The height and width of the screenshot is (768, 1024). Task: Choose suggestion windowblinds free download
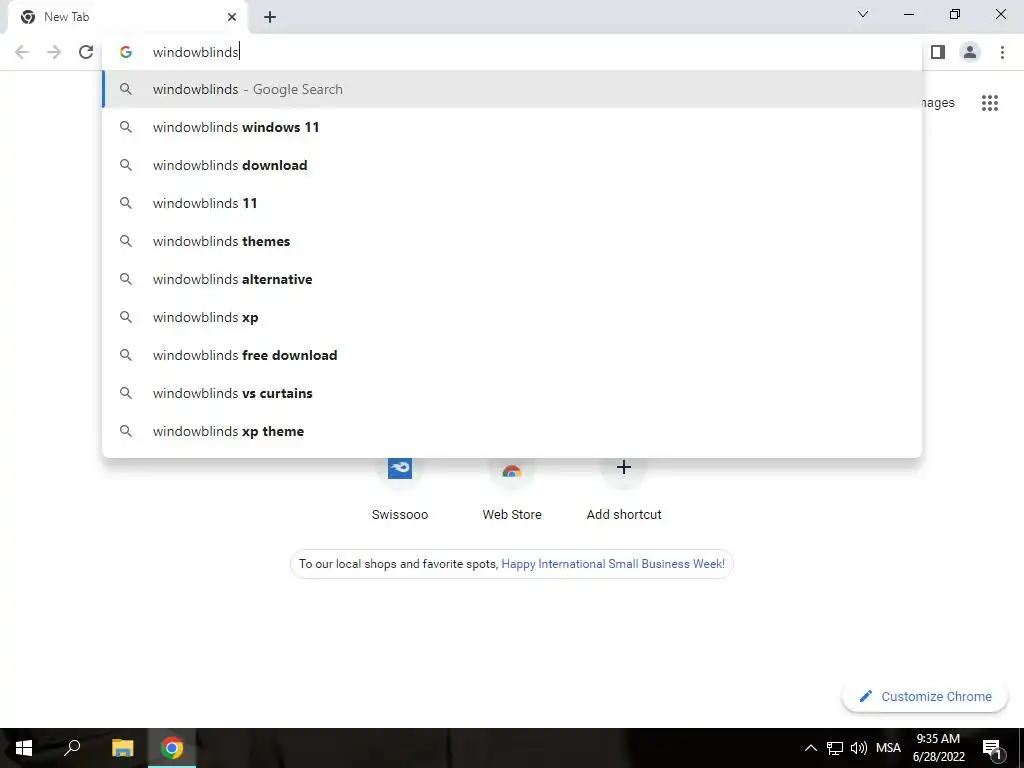click(512, 355)
